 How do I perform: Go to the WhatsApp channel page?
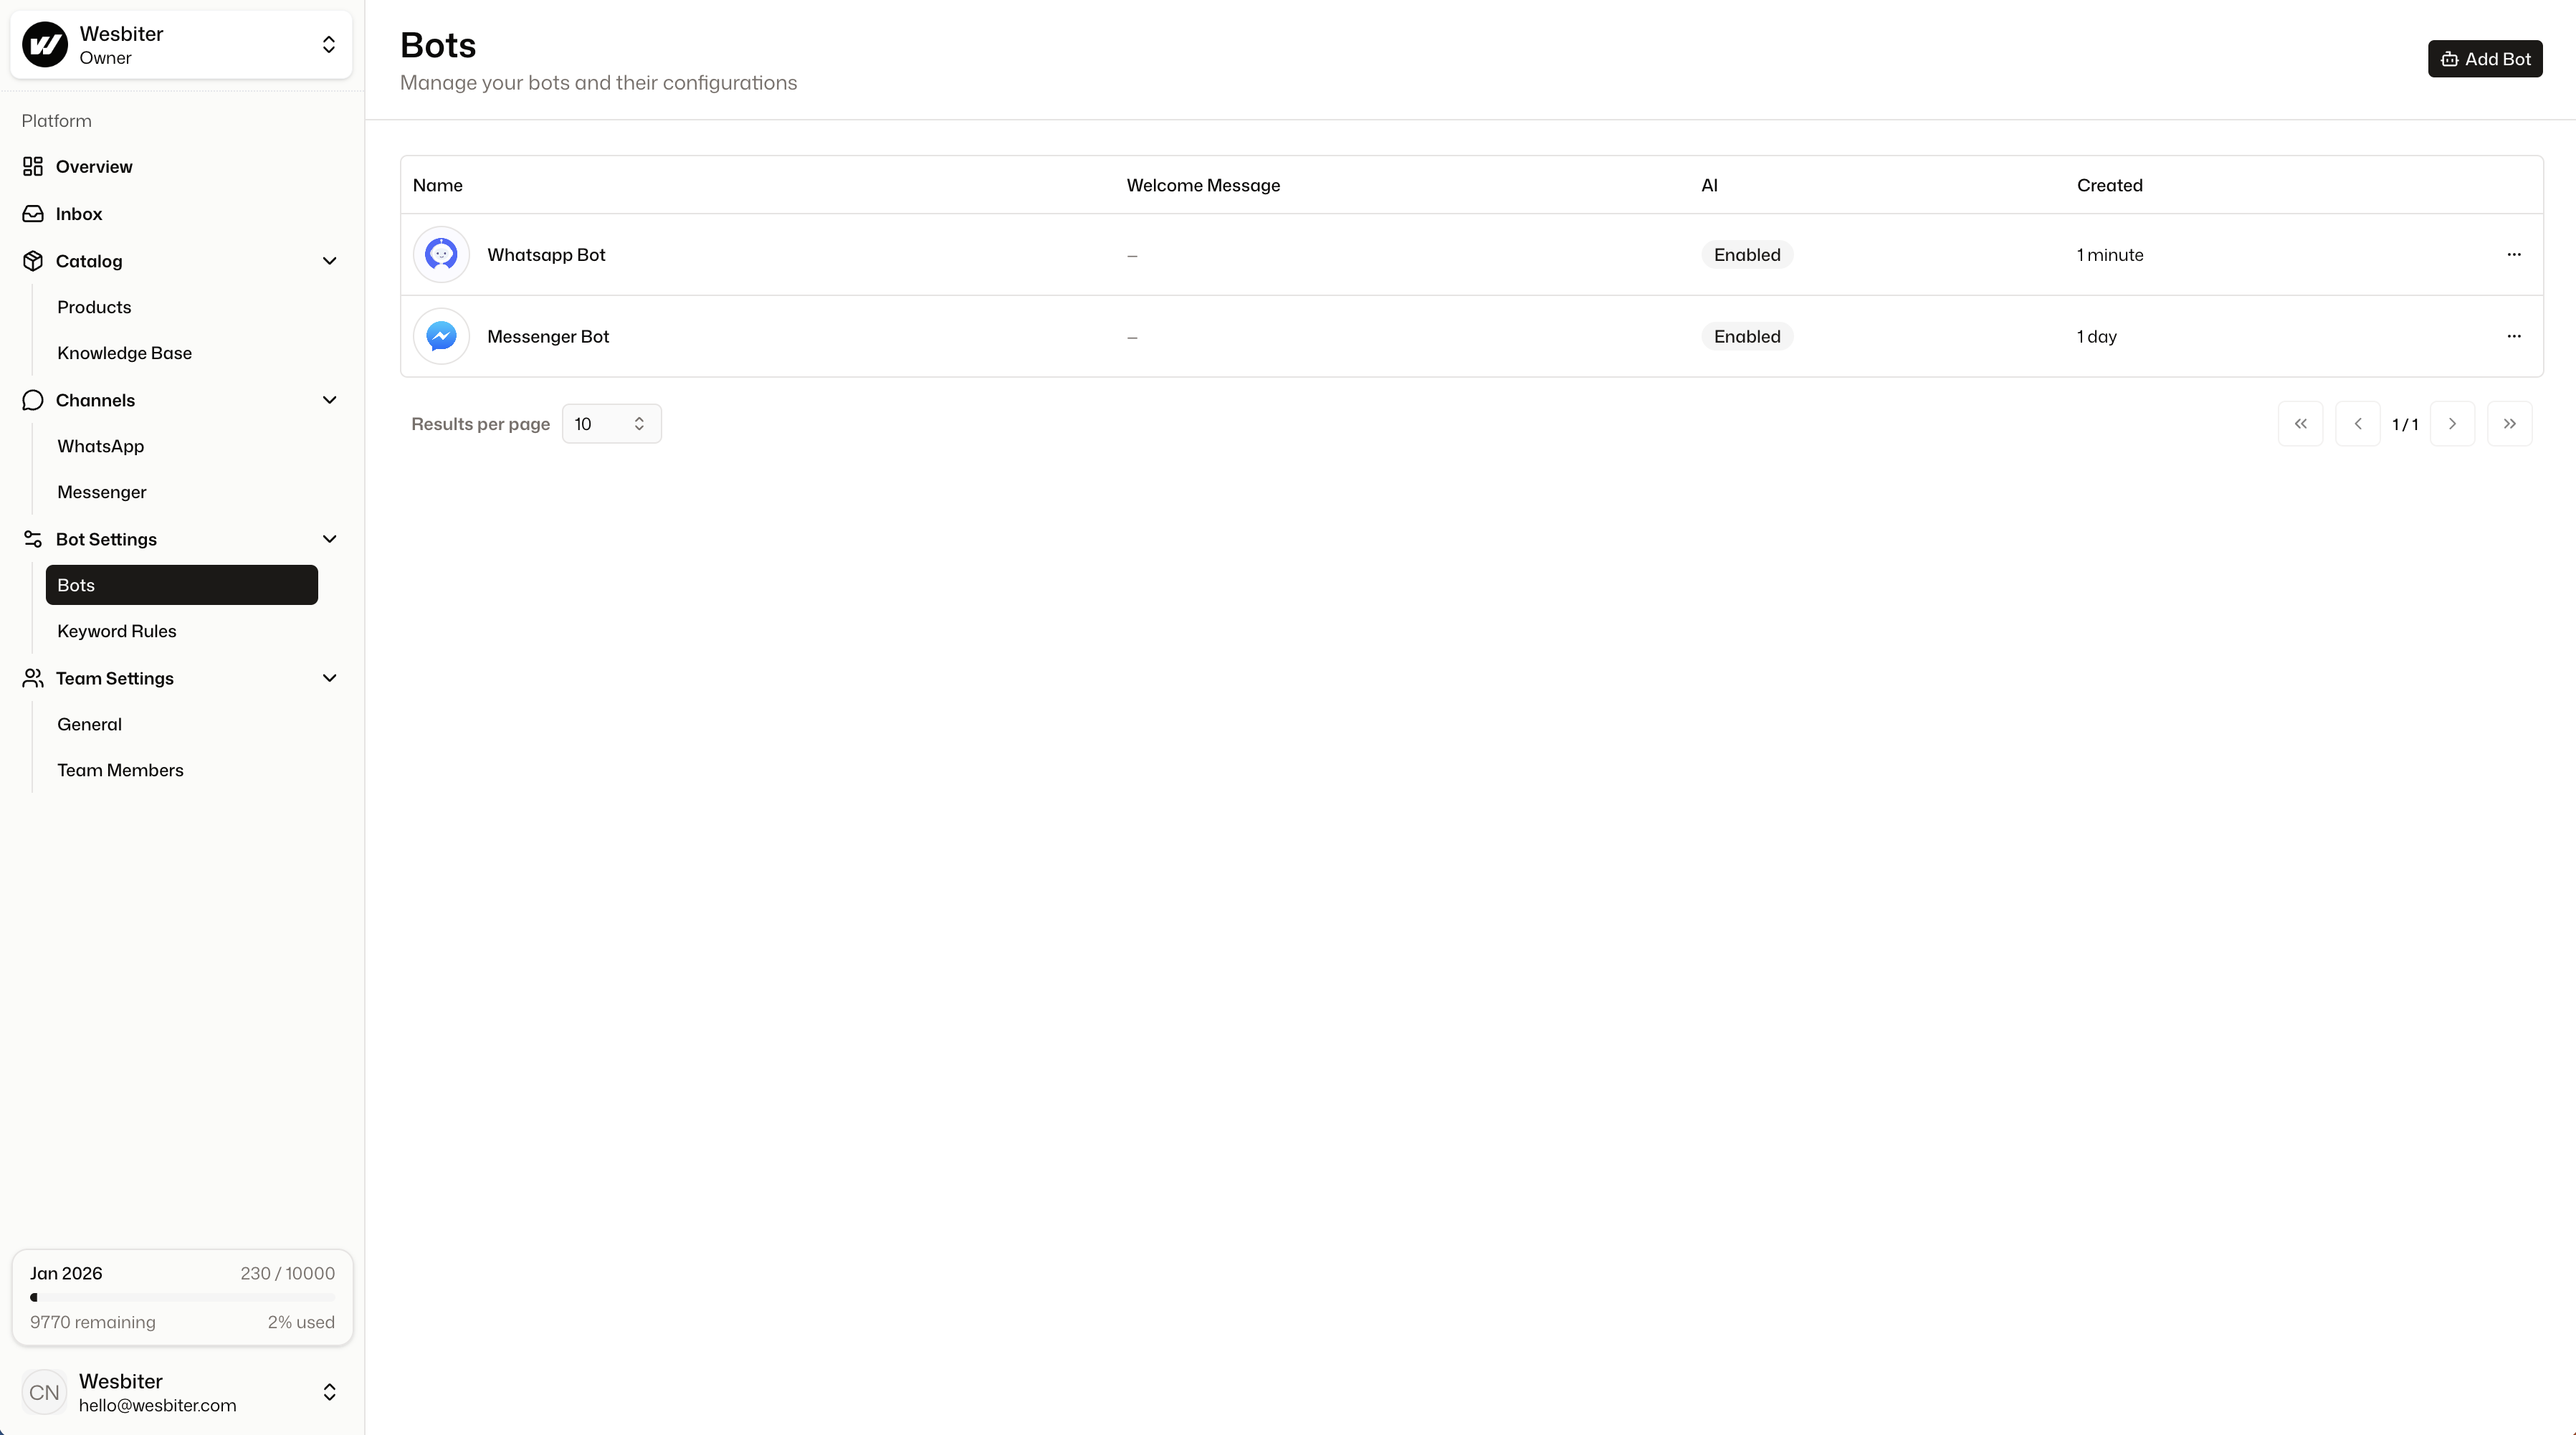[100, 445]
